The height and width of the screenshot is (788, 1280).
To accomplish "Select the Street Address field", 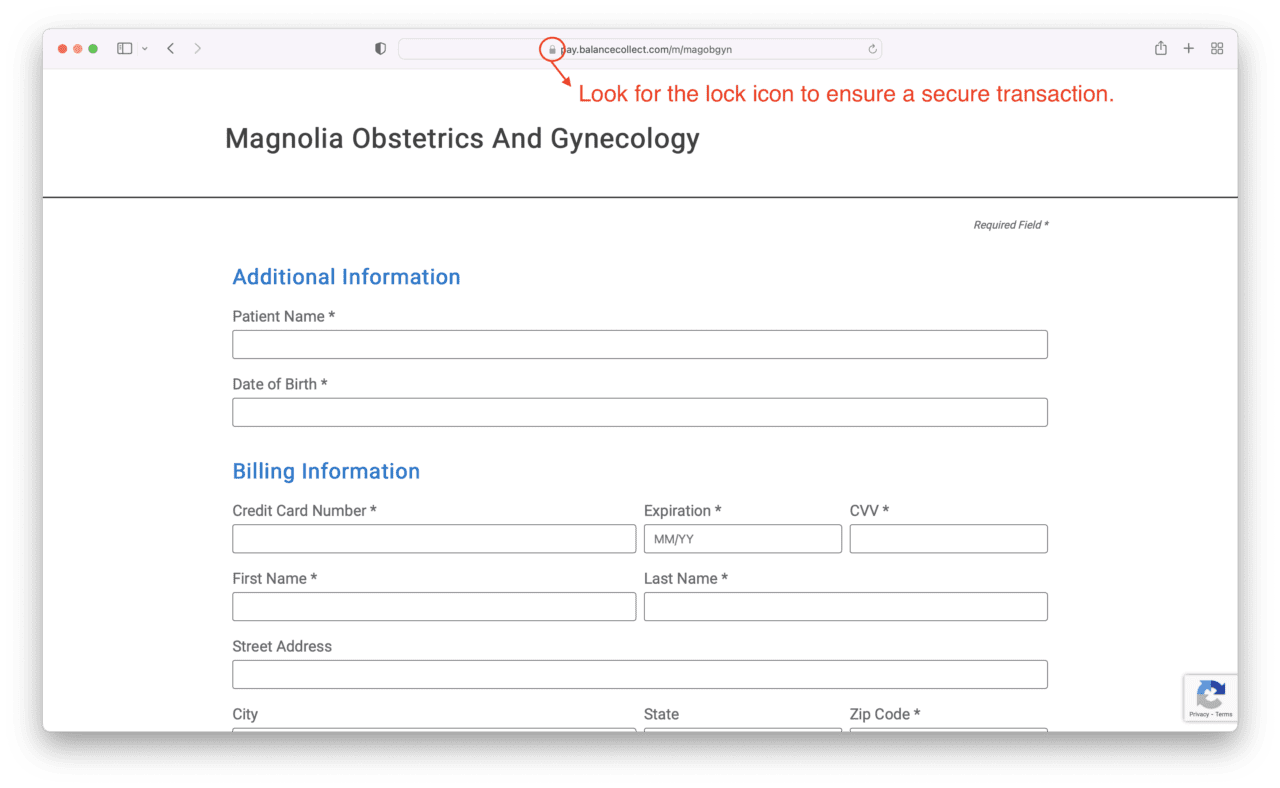I will [640, 674].
